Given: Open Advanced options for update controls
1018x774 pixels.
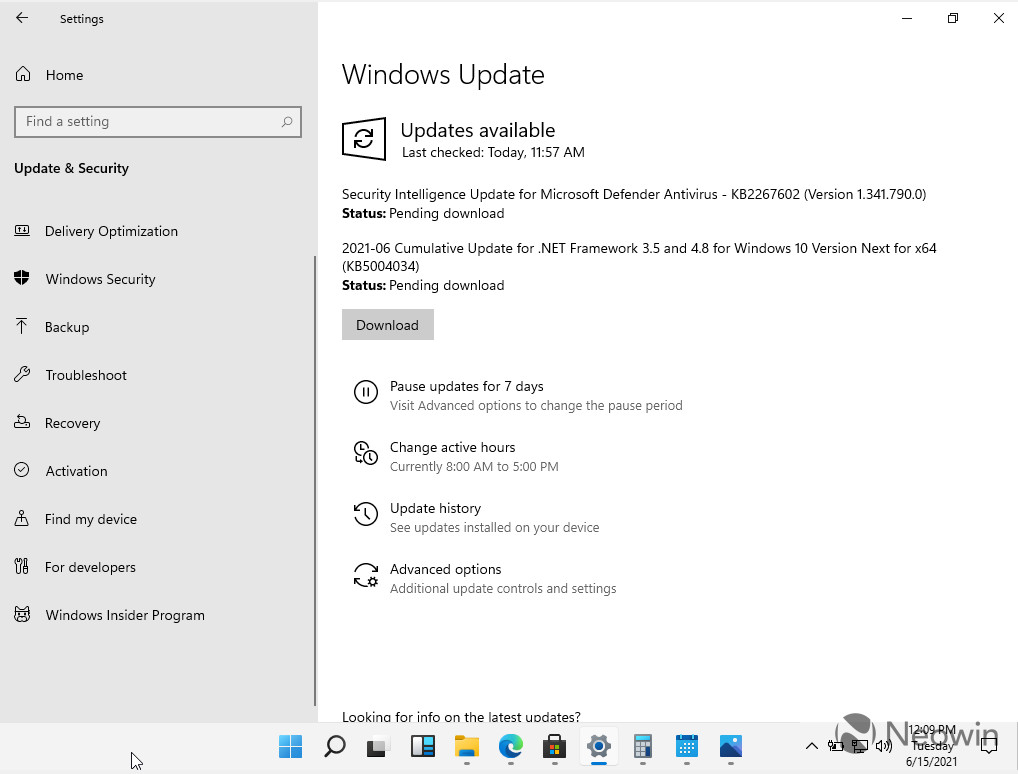Looking at the screenshot, I should pyautogui.click(x=446, y=569).
